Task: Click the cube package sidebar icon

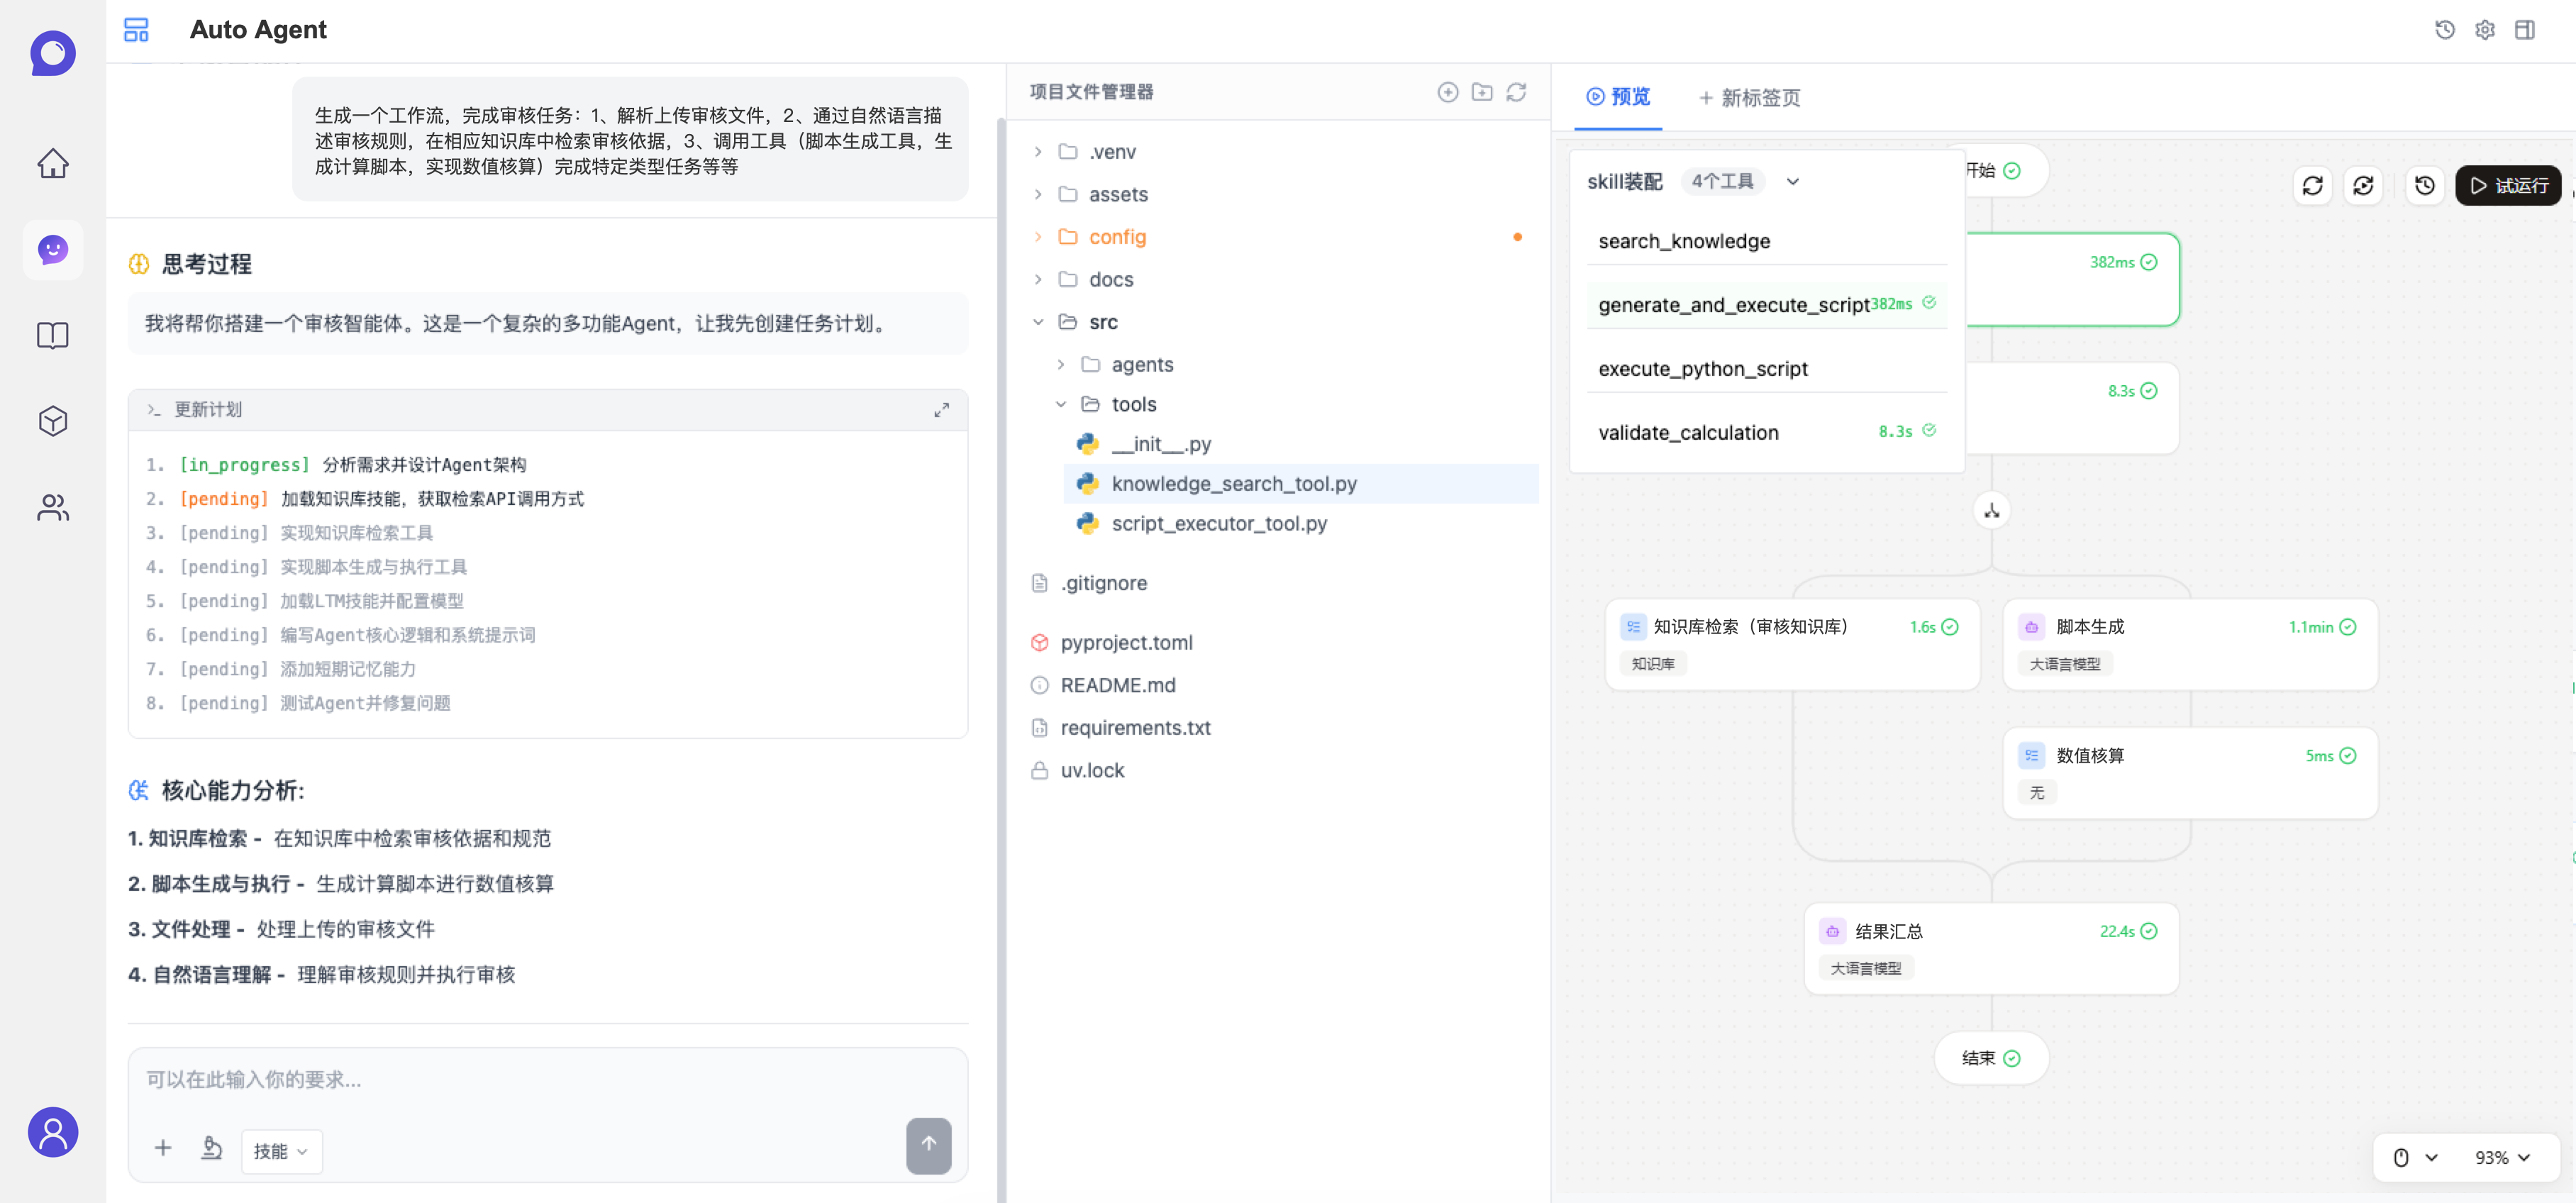Action: click(x=53, y=421)
